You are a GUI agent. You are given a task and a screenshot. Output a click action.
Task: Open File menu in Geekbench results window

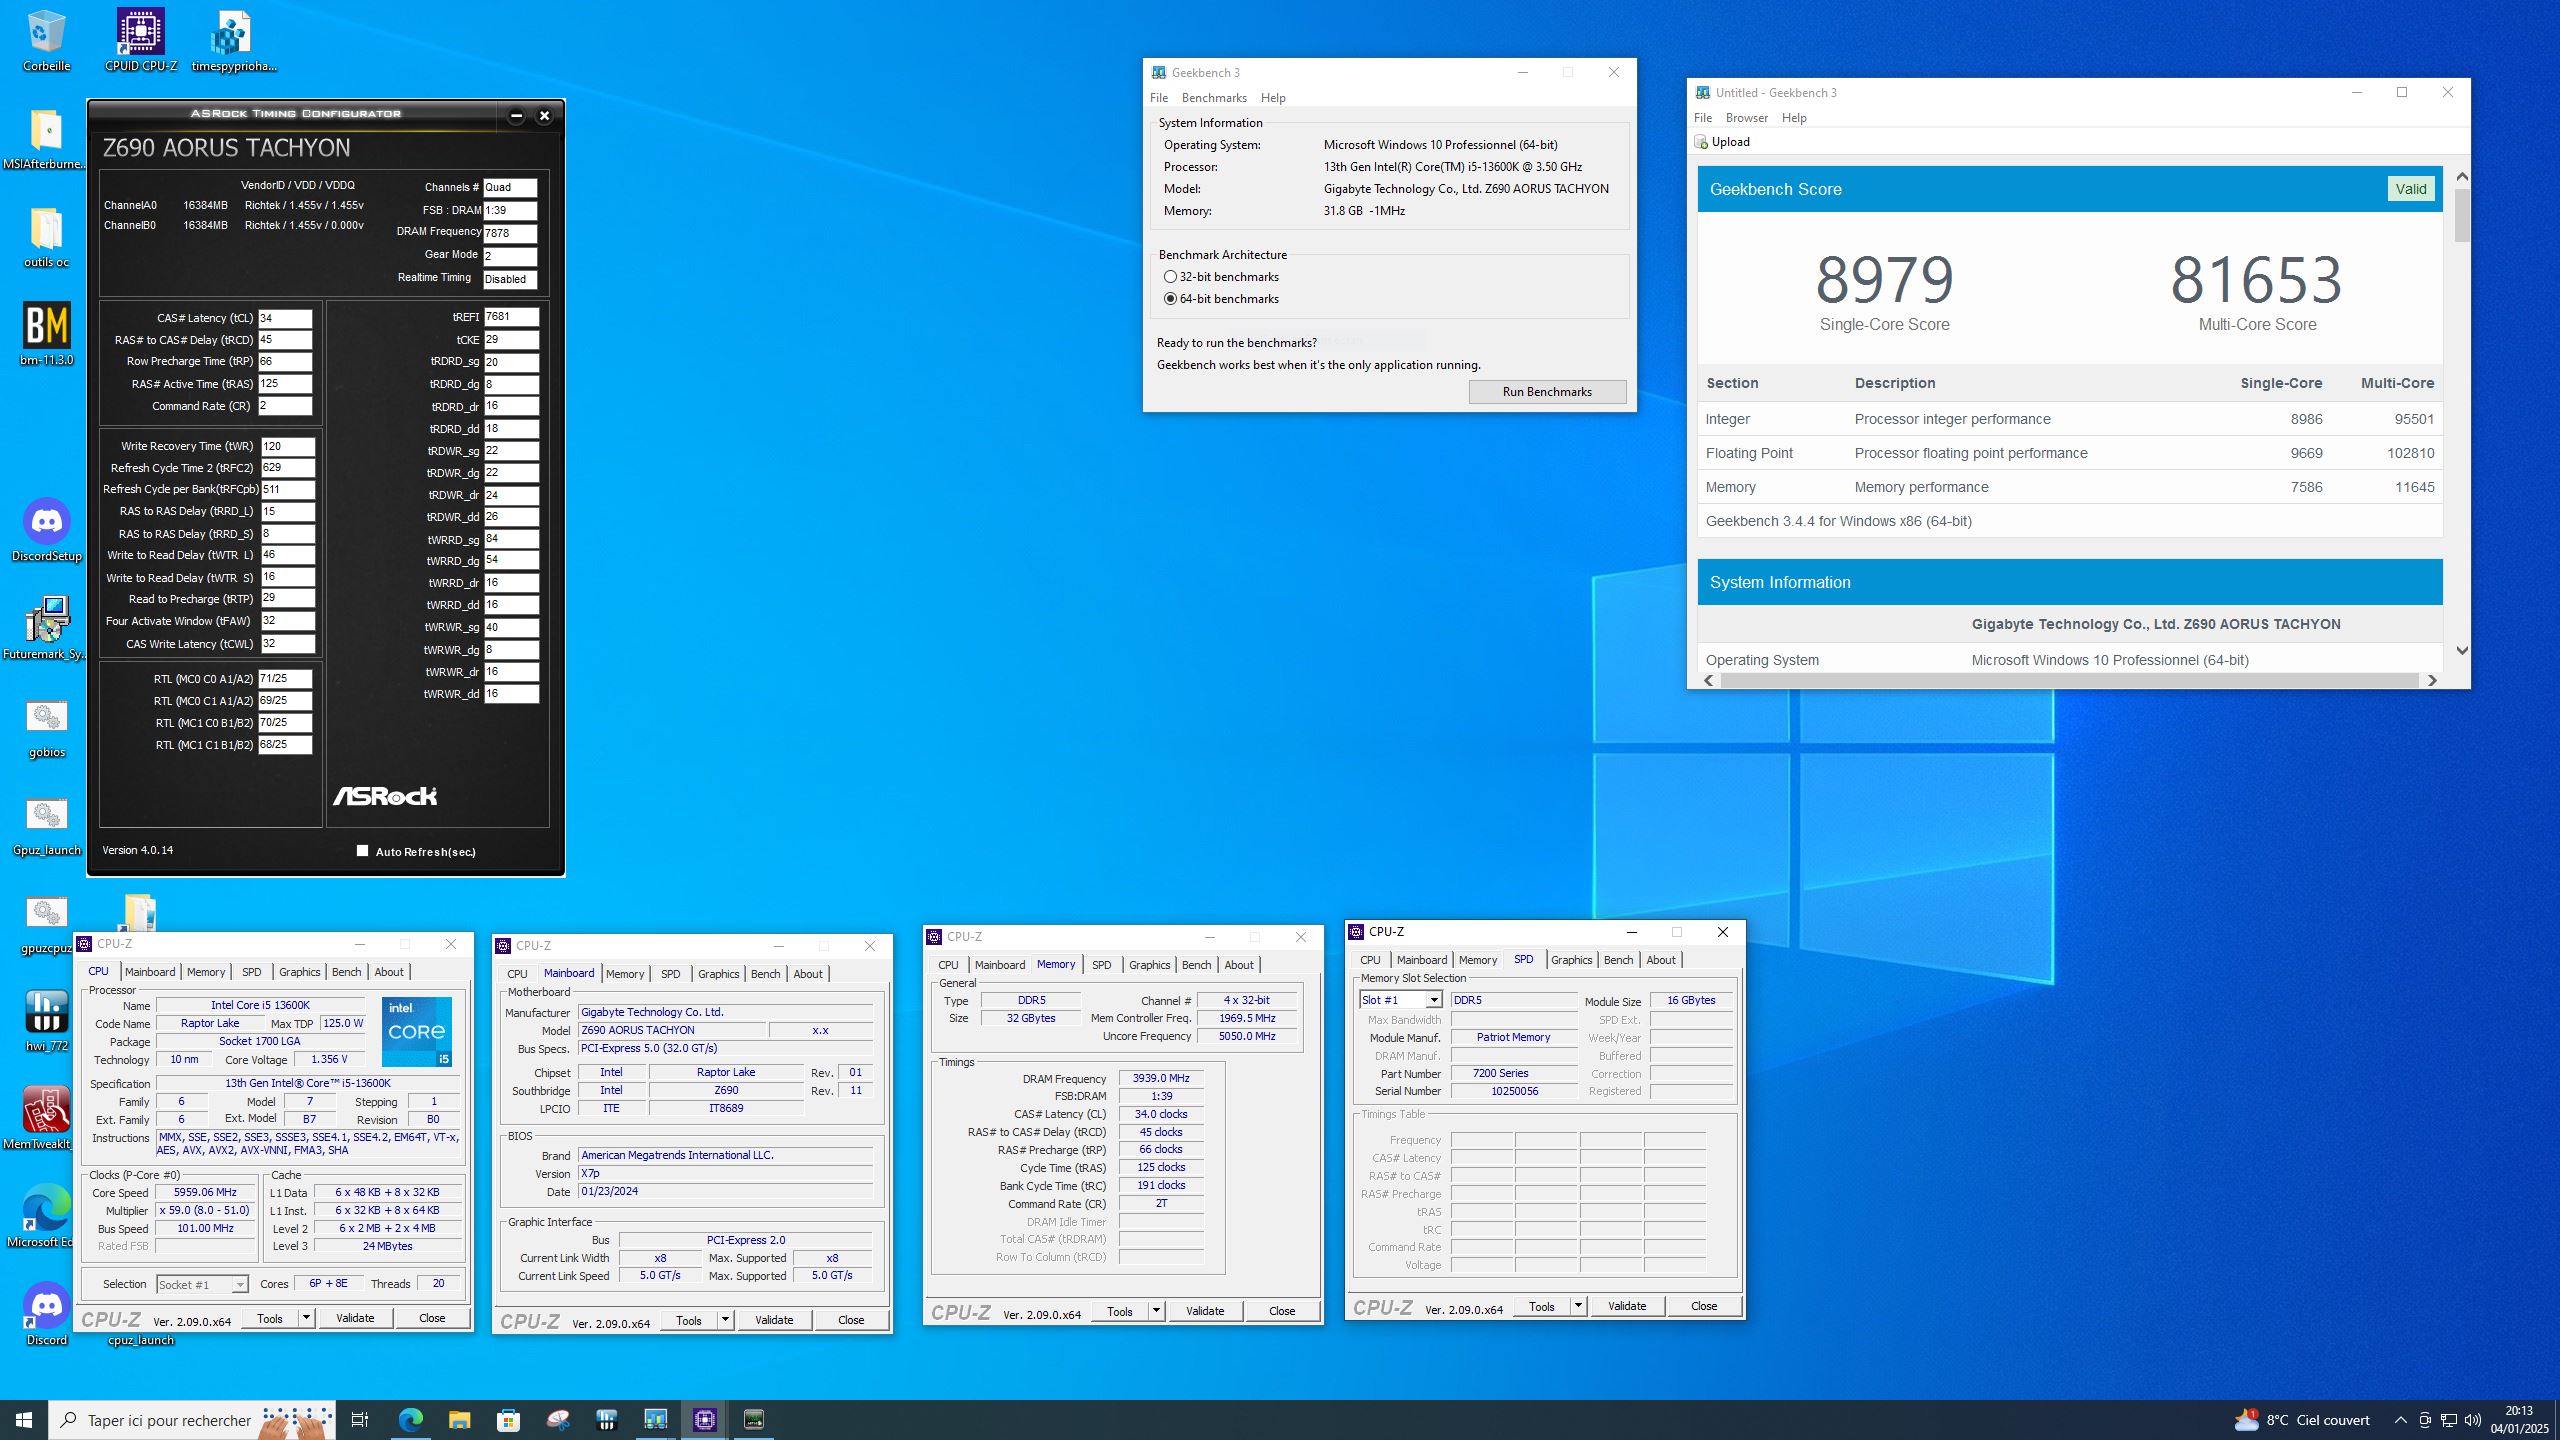(1703, 118)
